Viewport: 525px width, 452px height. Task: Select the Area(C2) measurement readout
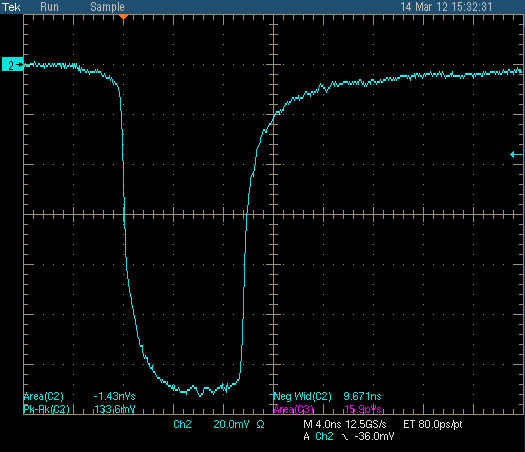coord(79,396)
